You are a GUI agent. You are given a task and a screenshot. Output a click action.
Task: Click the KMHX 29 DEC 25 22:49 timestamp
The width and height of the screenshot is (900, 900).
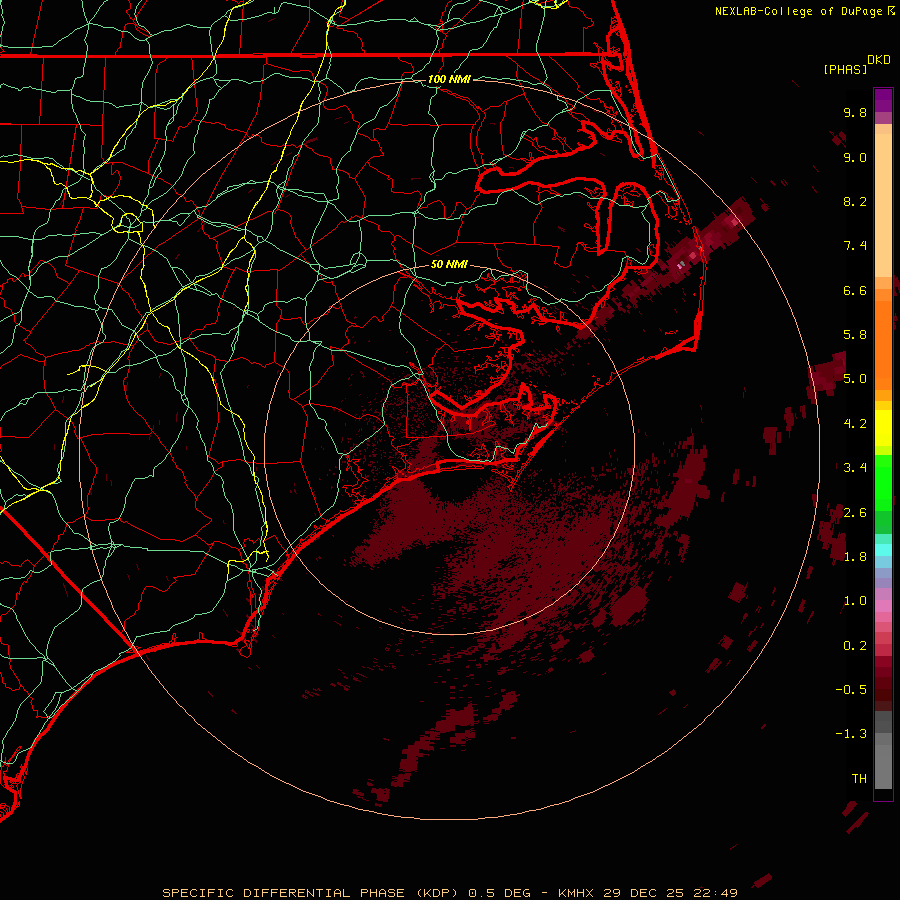point(647,893)
